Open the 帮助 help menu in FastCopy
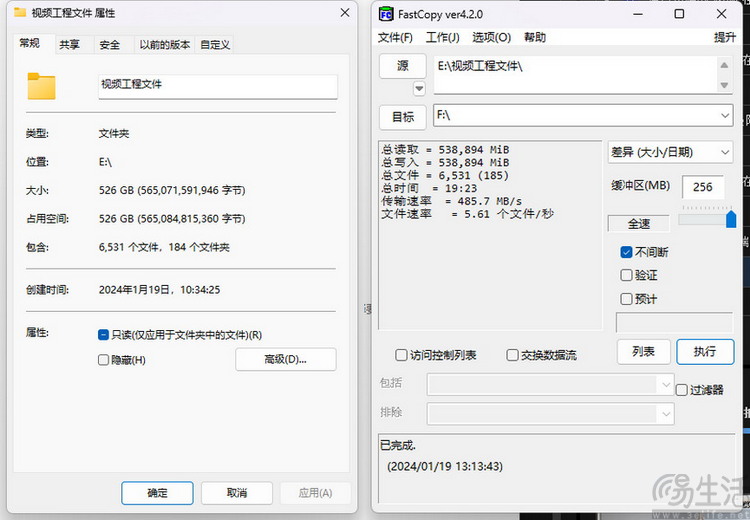The image size is (750, 520). coord(535,37)
